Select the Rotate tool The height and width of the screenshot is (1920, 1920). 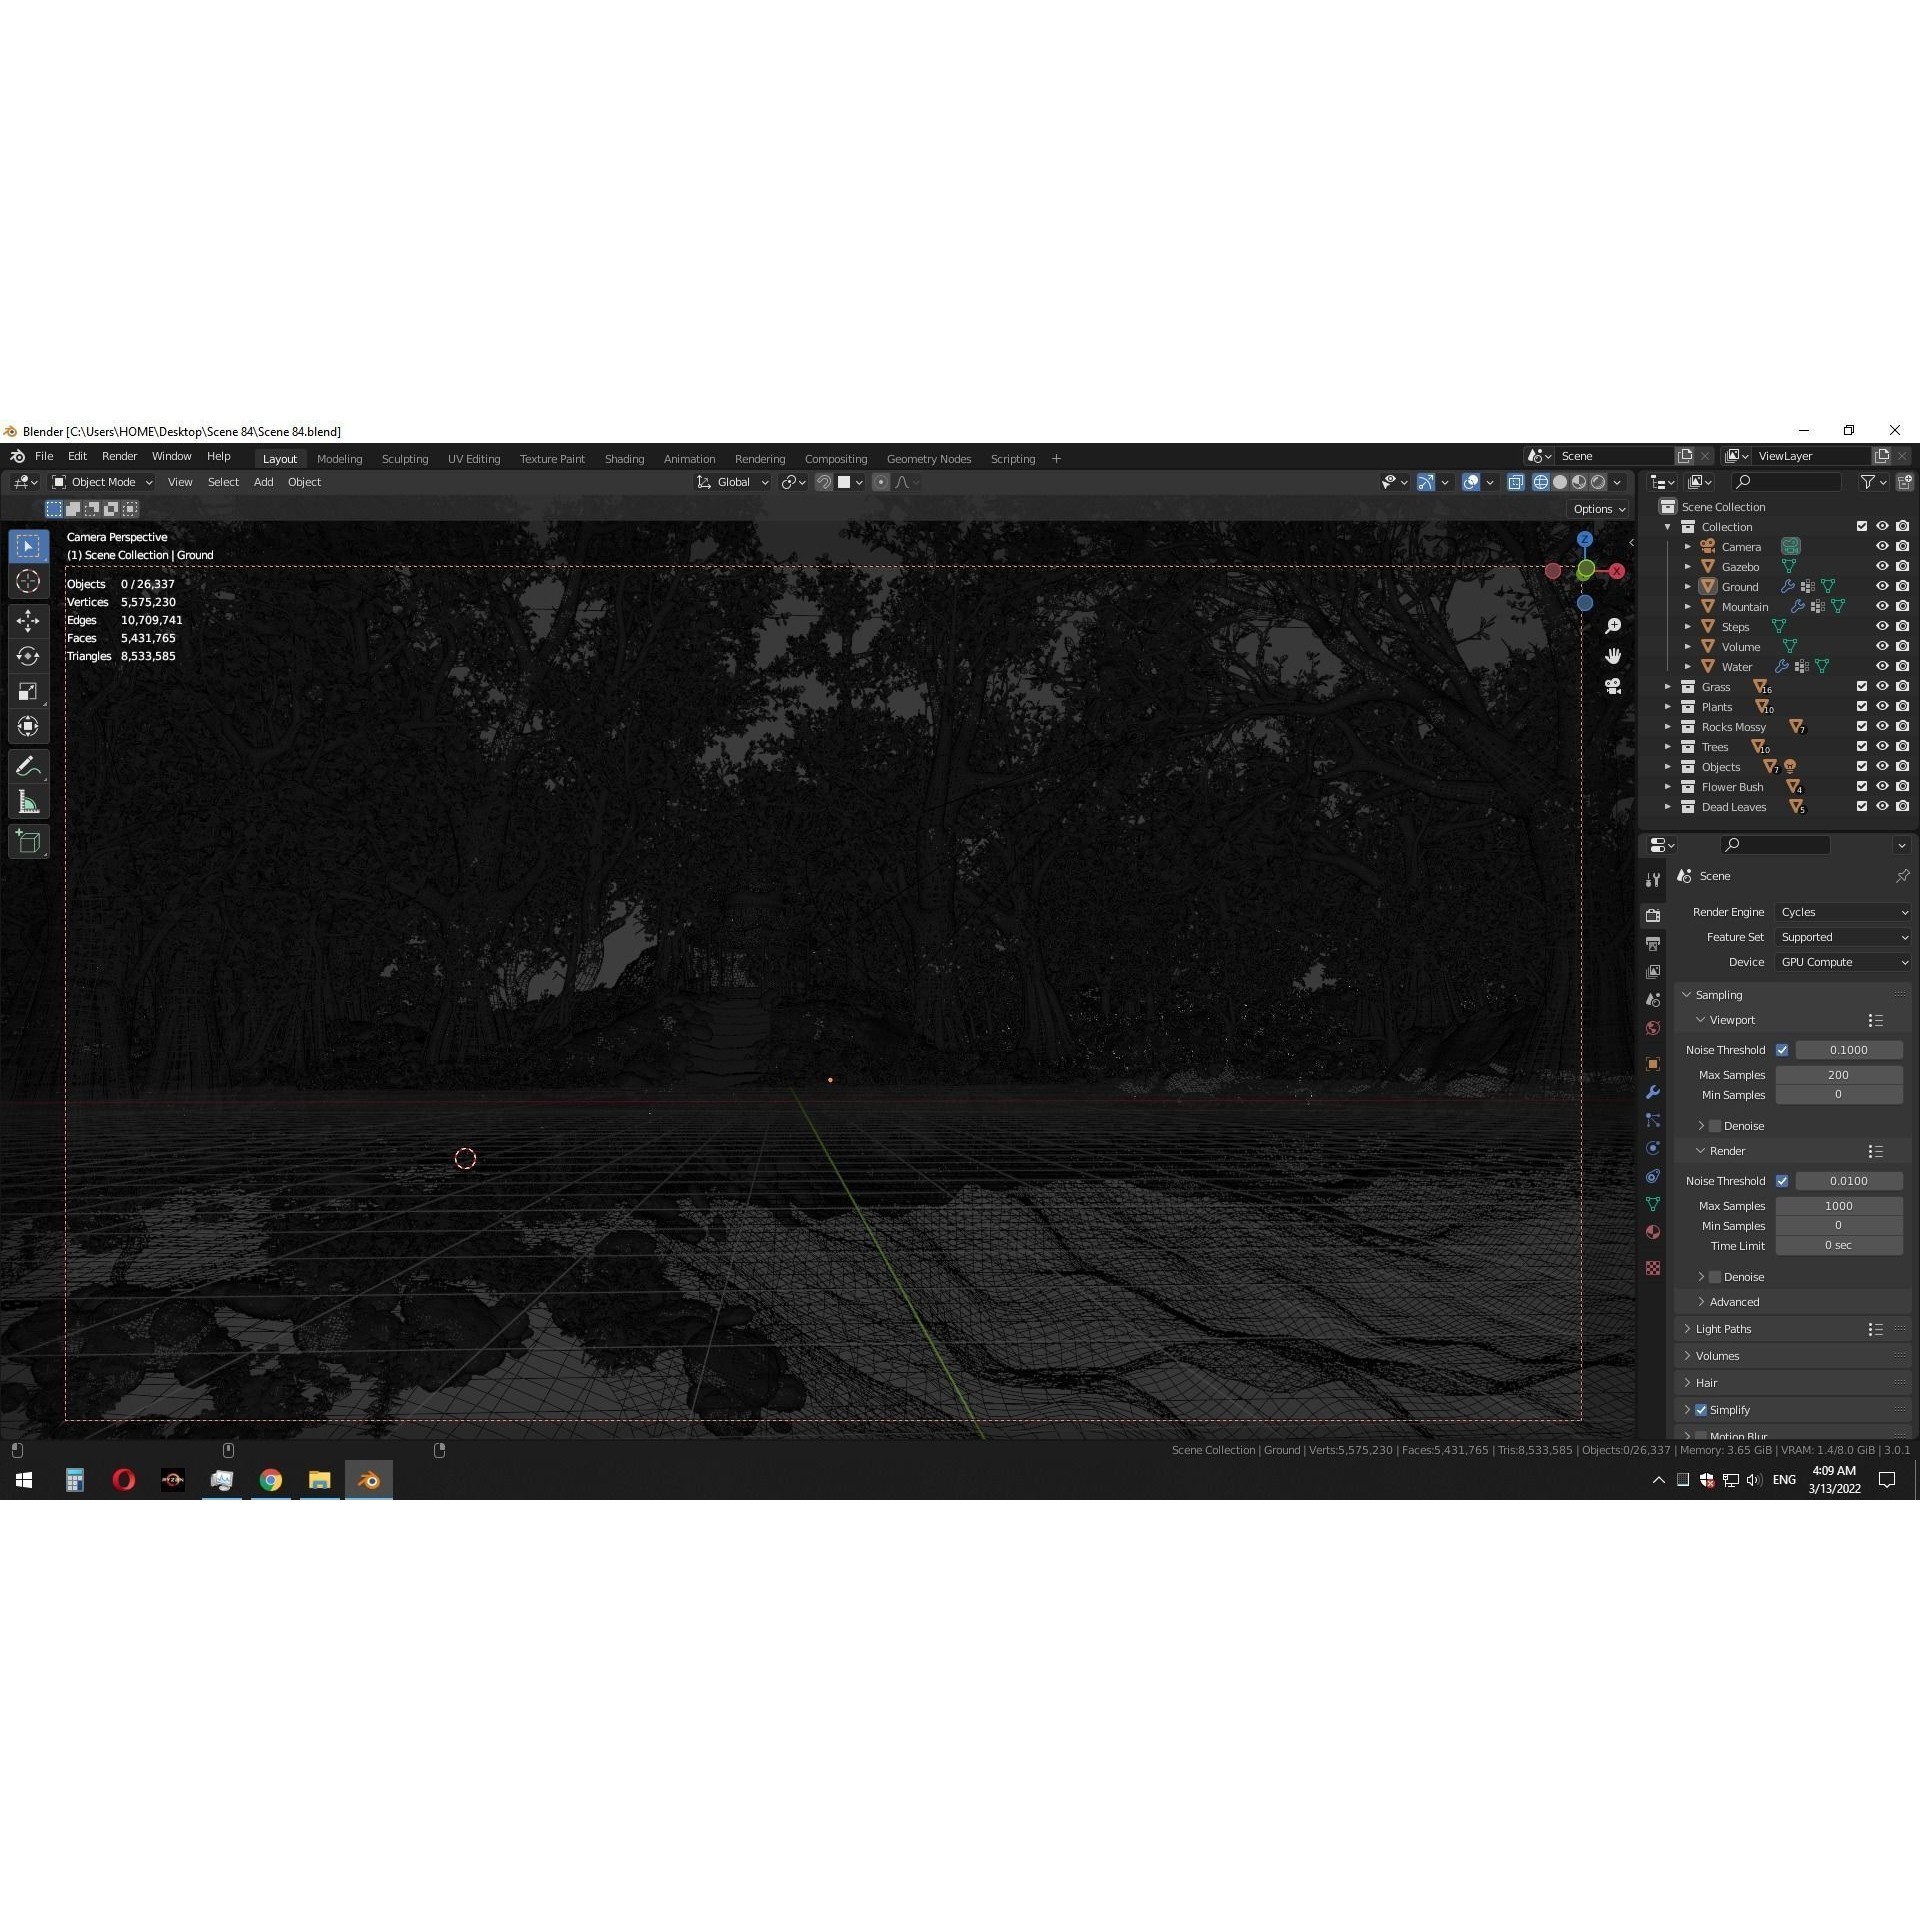tap(28, 656)
